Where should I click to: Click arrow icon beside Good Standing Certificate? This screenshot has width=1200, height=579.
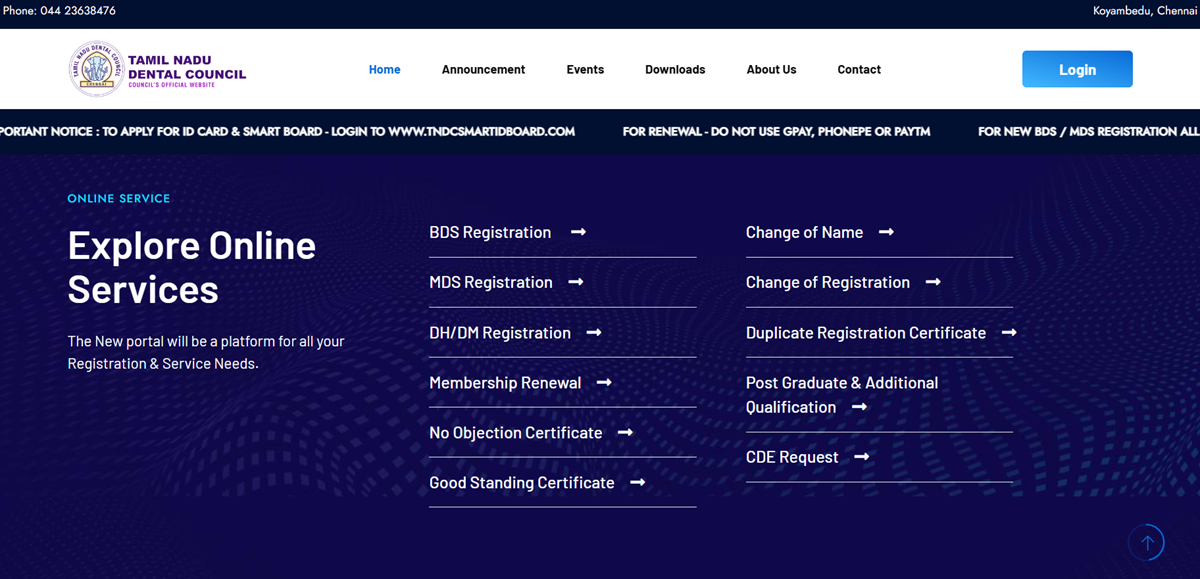637,483
